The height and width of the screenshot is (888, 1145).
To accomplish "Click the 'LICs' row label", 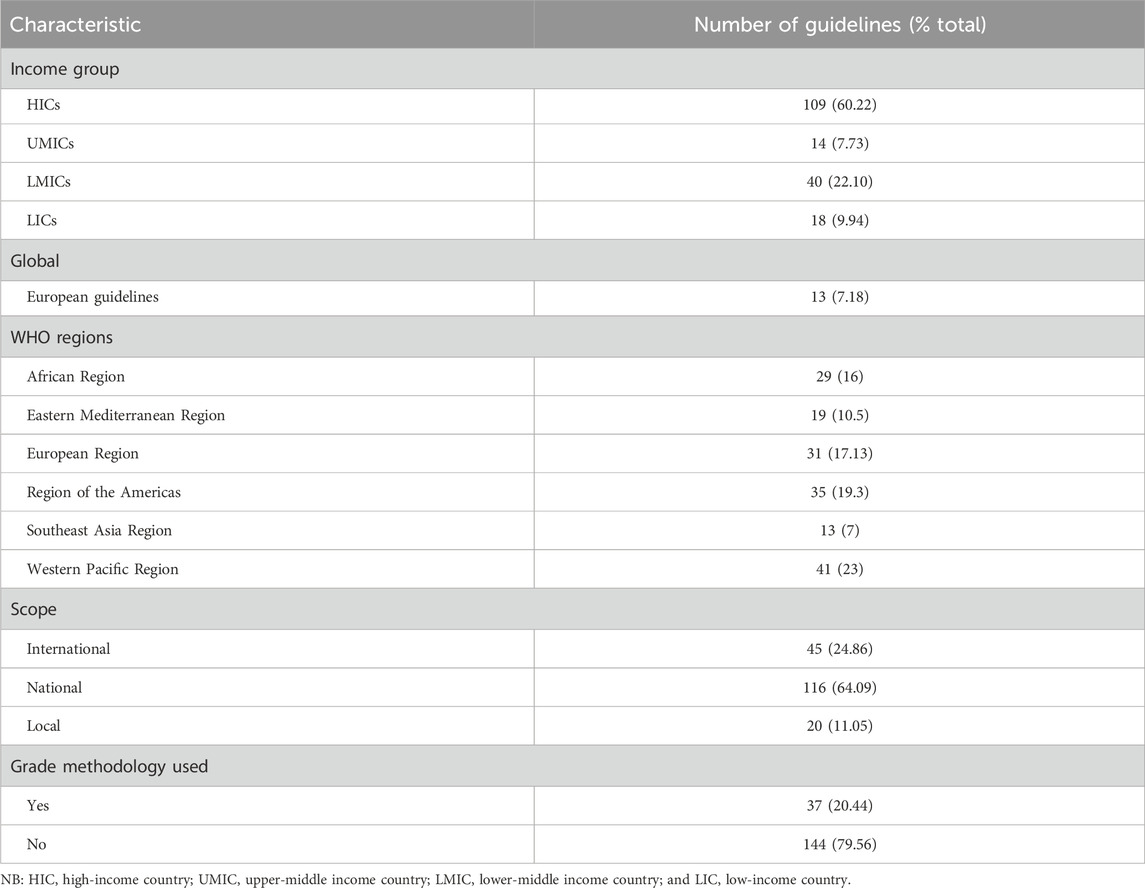I will [x=42, y=221].
